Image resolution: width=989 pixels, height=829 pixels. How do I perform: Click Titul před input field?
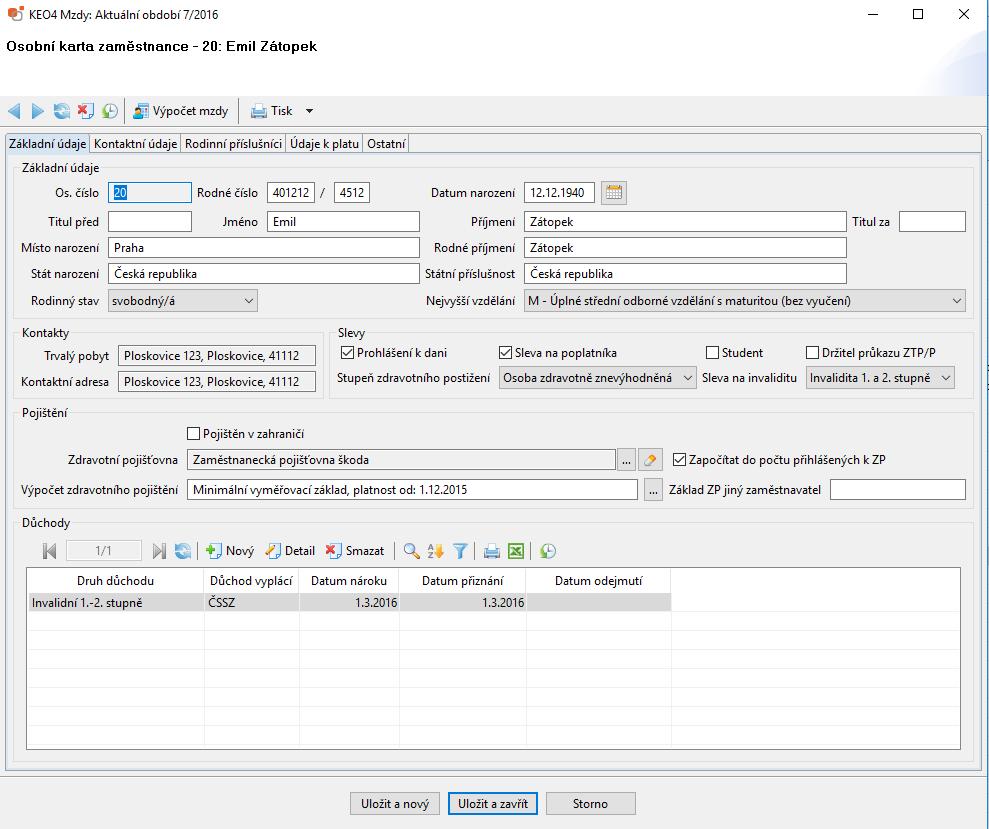tap(149, 221)
